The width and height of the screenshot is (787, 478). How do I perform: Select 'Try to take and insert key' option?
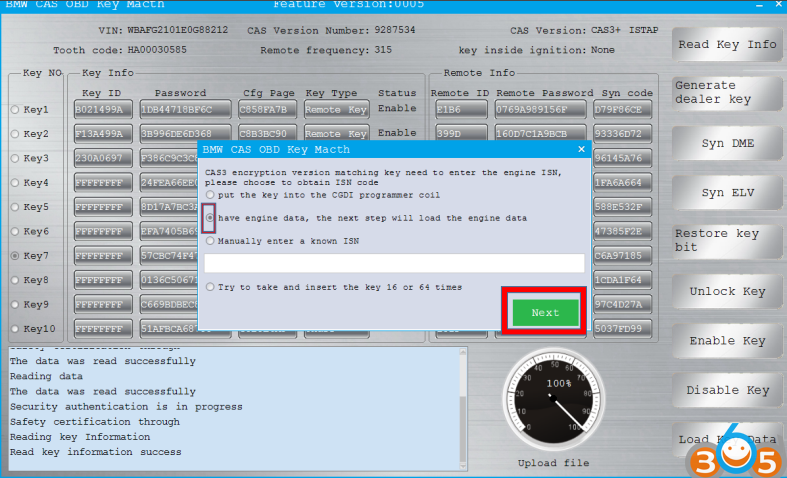pyautogui.click(x=210, y=287)
